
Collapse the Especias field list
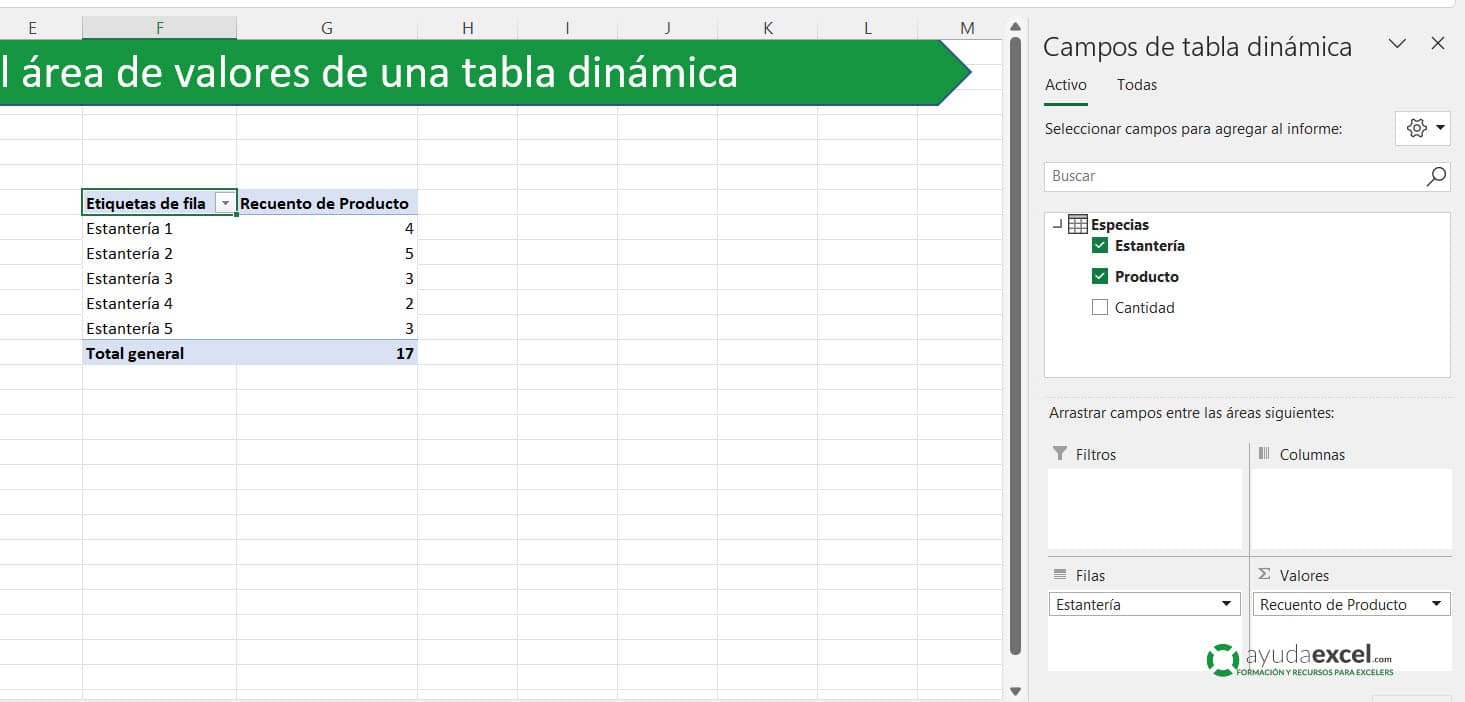(x=1057, y=224)
